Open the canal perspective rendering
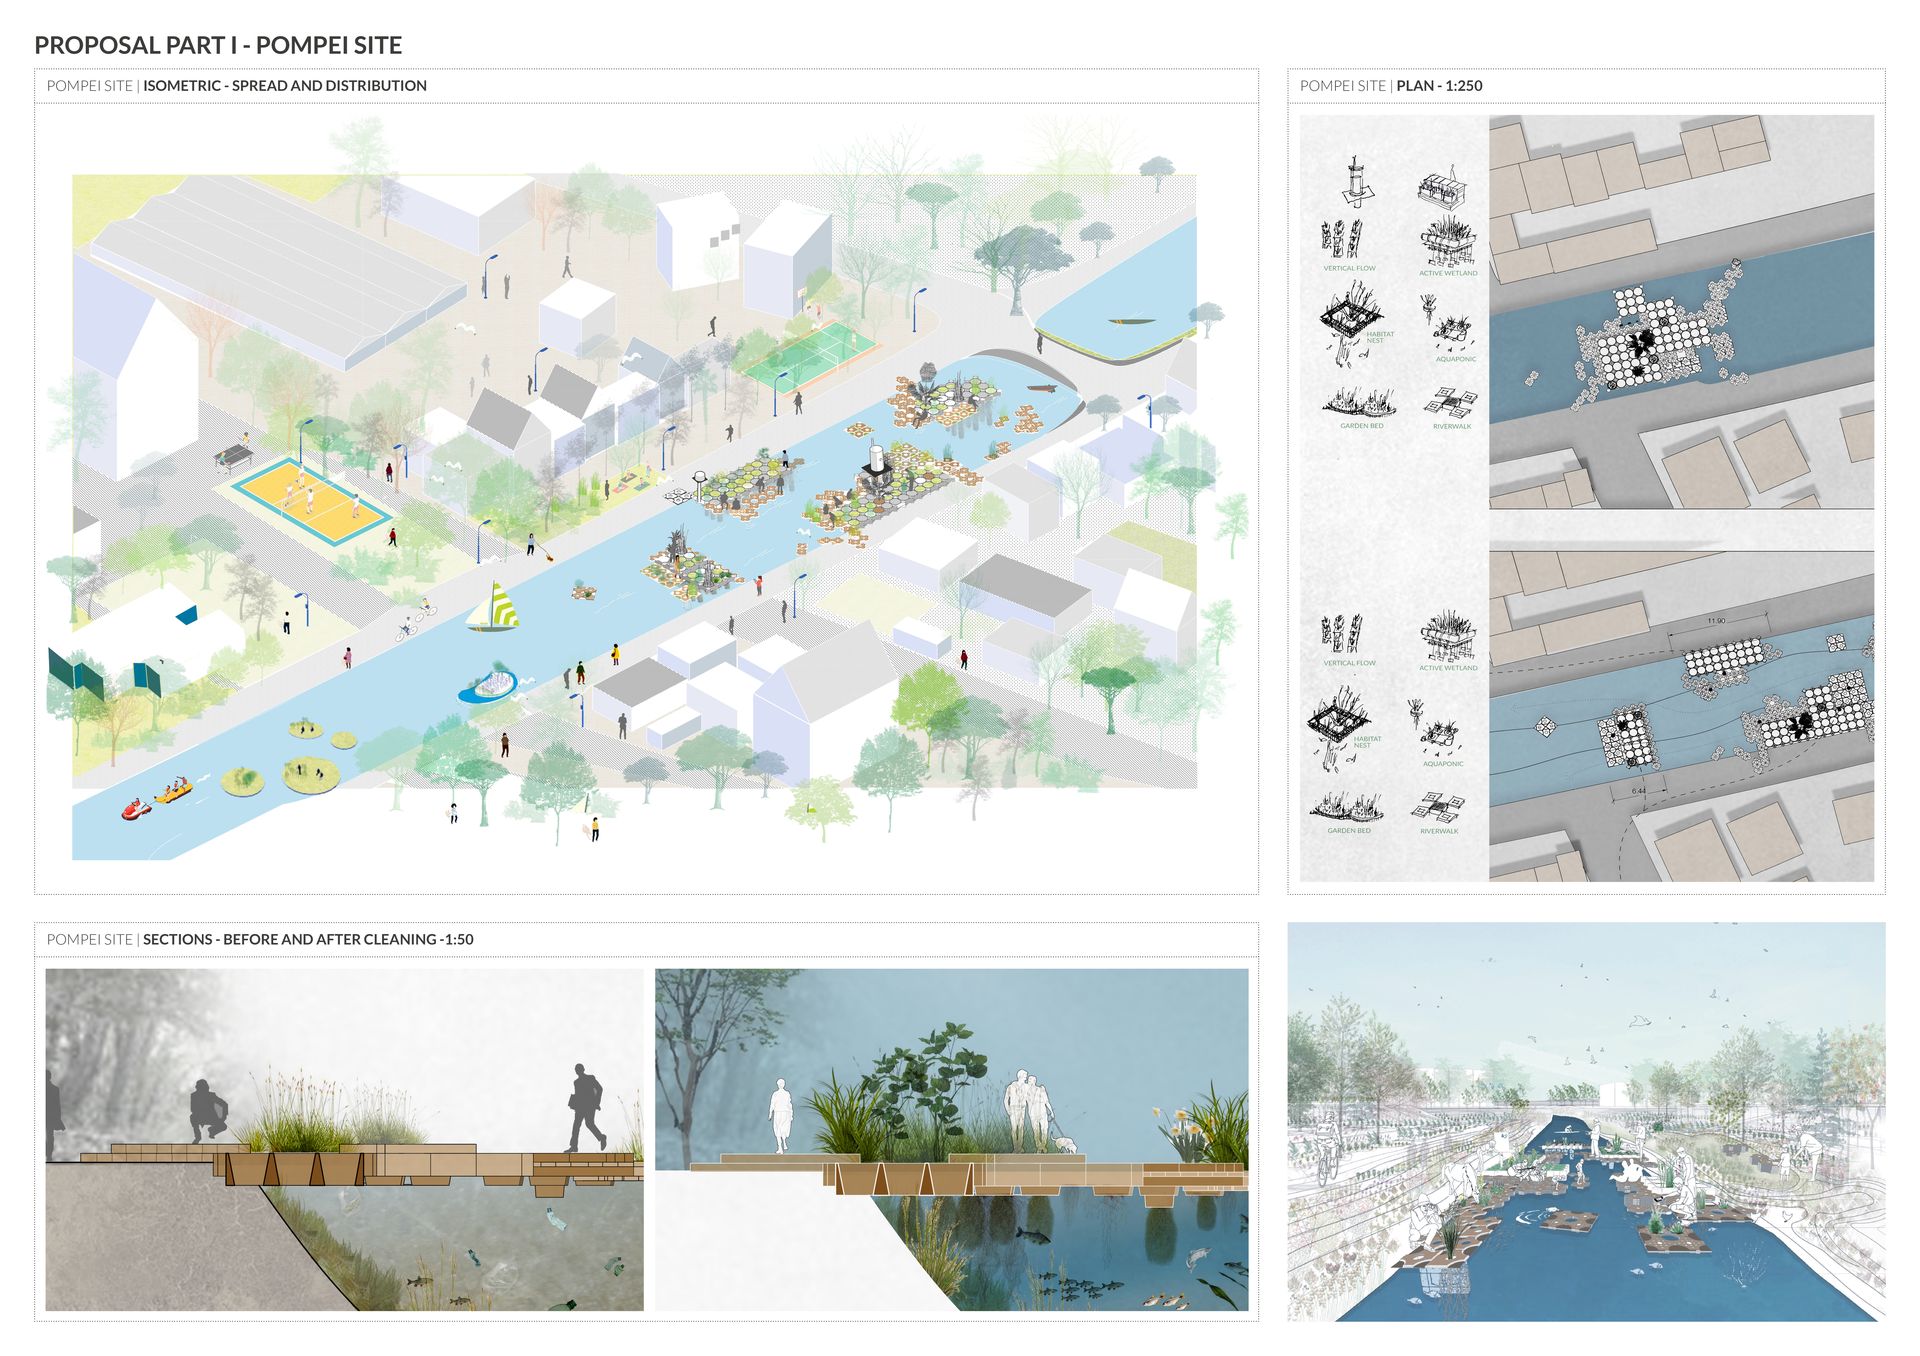This screenshot has width=1920, height=1356. (1586, 1121)
